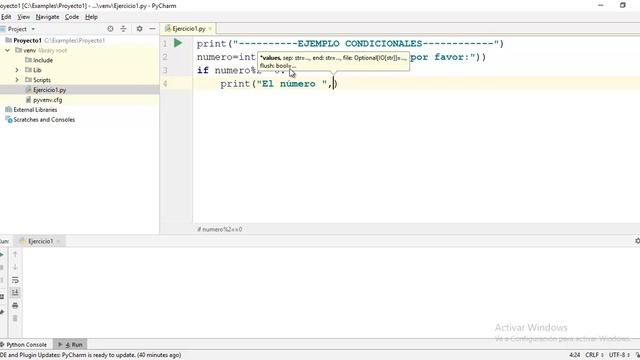Toggle scroll to end icon in Run panel
The image size is (640, 360).
coord(15,293)
